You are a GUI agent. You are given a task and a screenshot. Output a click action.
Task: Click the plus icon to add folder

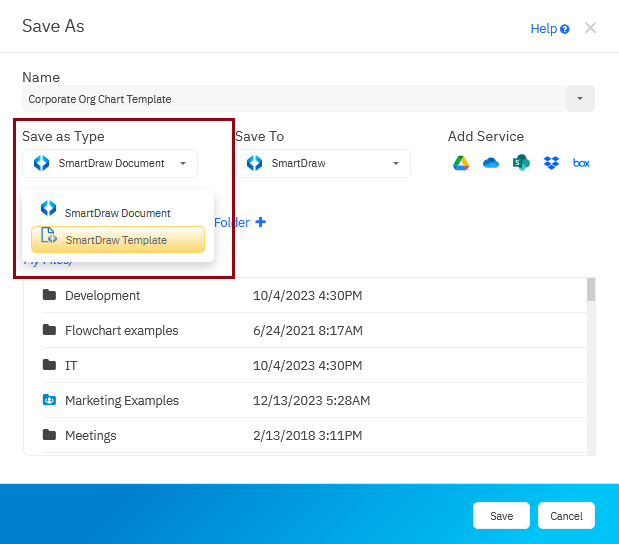[261, 222]
